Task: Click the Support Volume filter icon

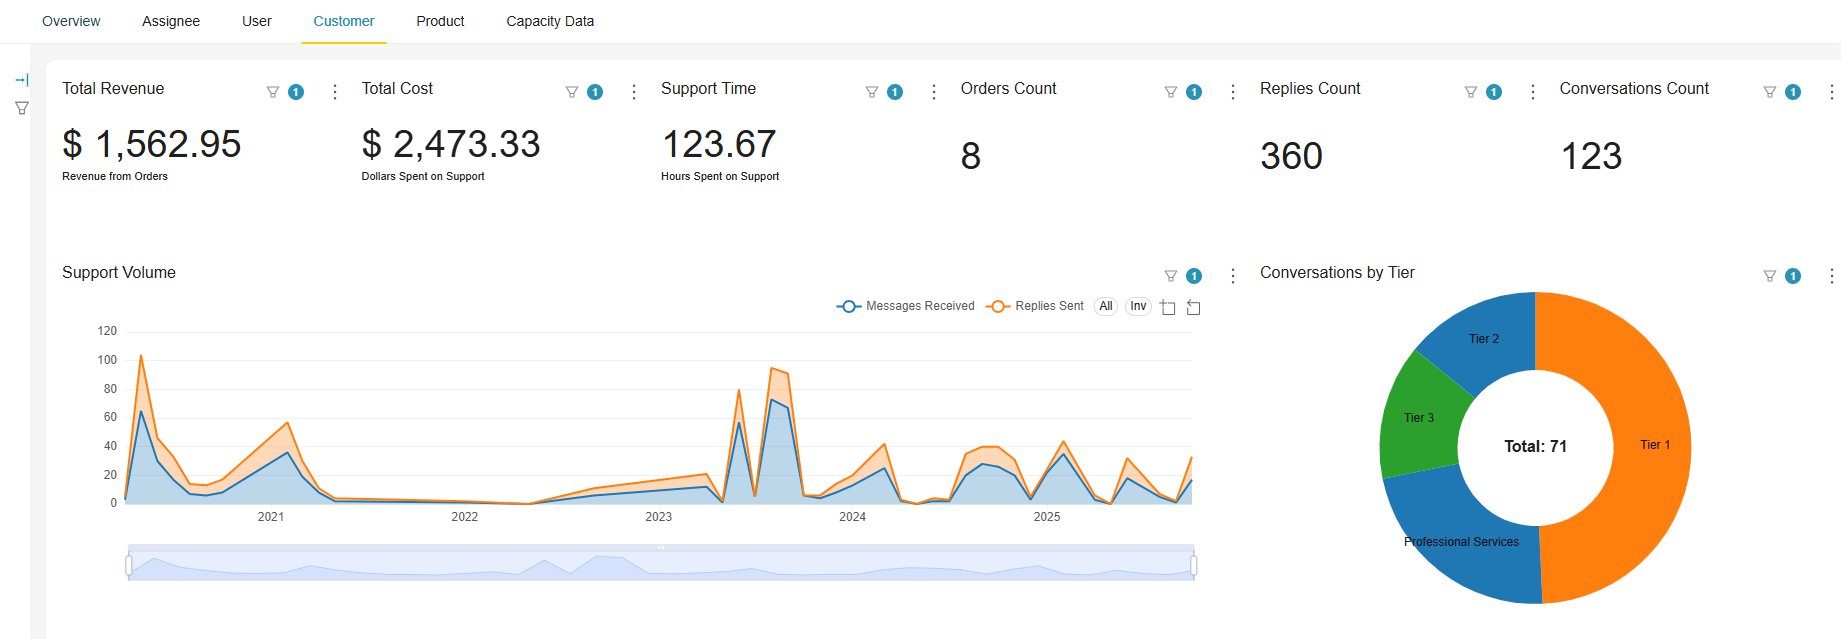Action: pyautogui.click(x=1171, y=276)
